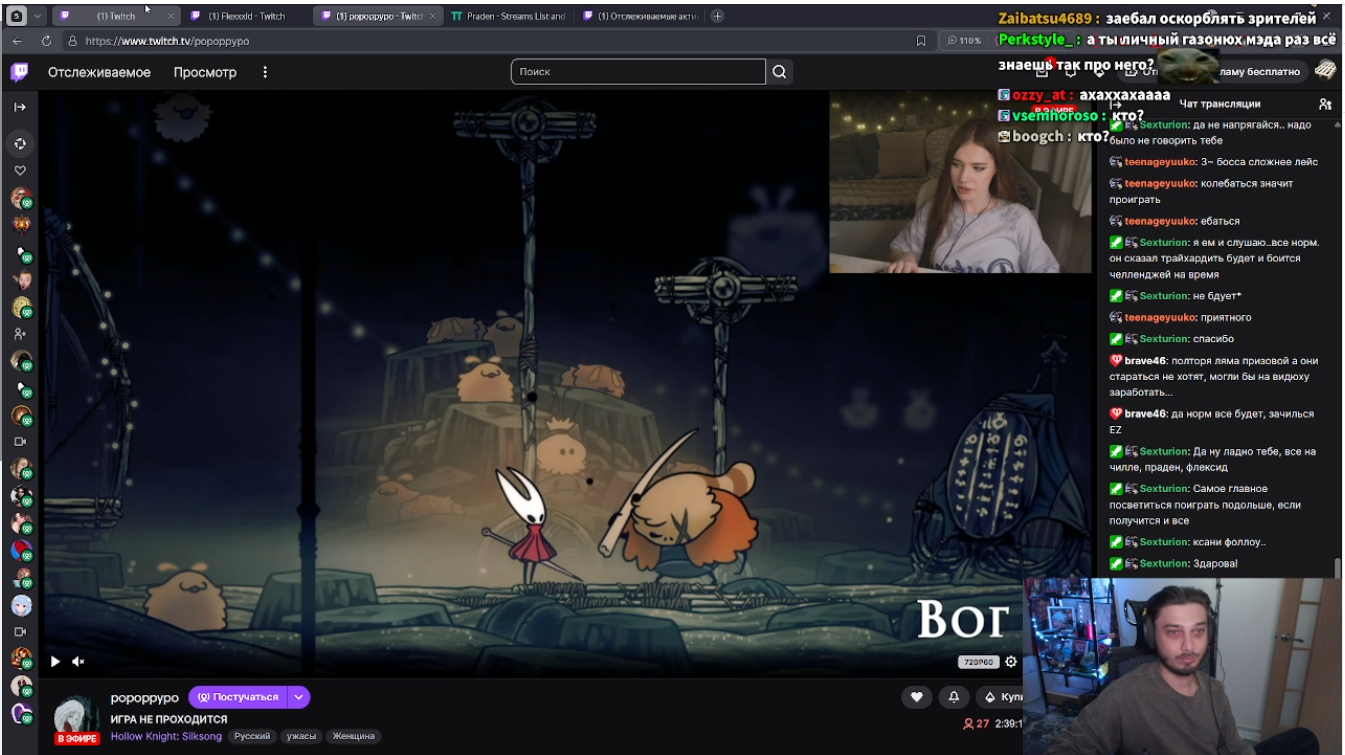
Task: Follow the channel with the heart button
Action: pos(916,697)
